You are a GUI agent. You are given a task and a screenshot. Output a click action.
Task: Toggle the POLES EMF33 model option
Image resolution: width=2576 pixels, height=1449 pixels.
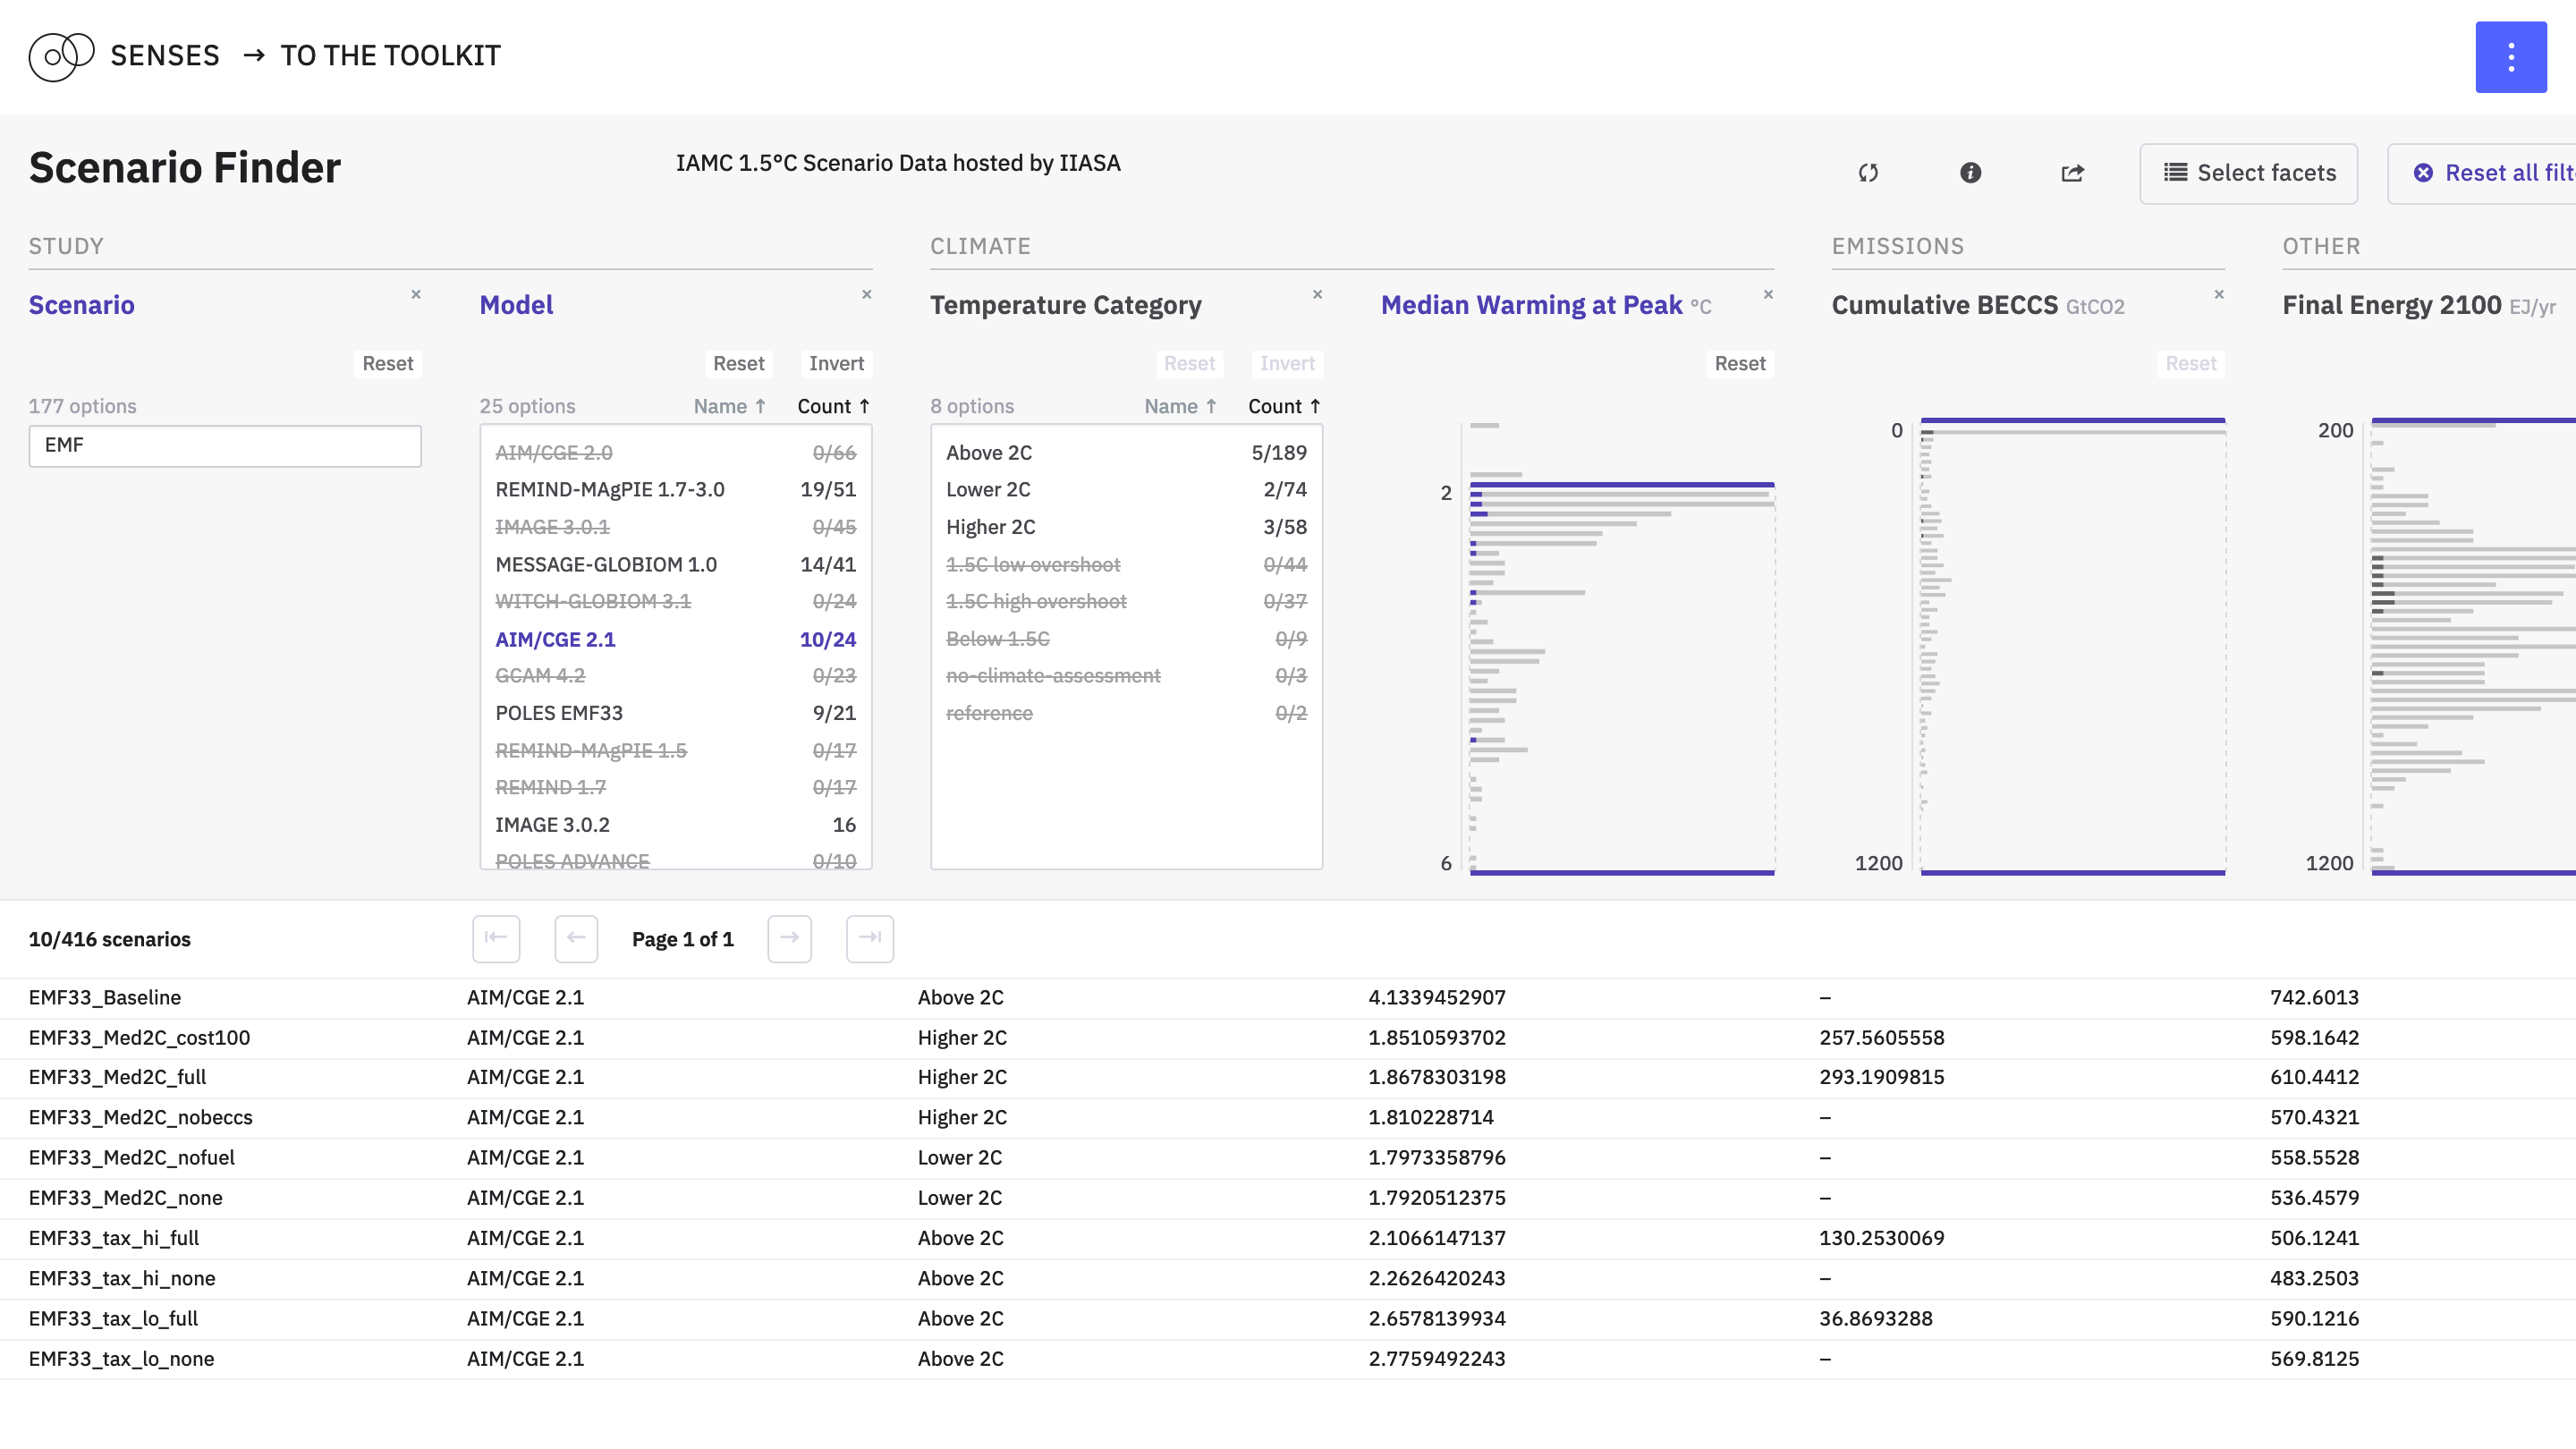[558, 713]
